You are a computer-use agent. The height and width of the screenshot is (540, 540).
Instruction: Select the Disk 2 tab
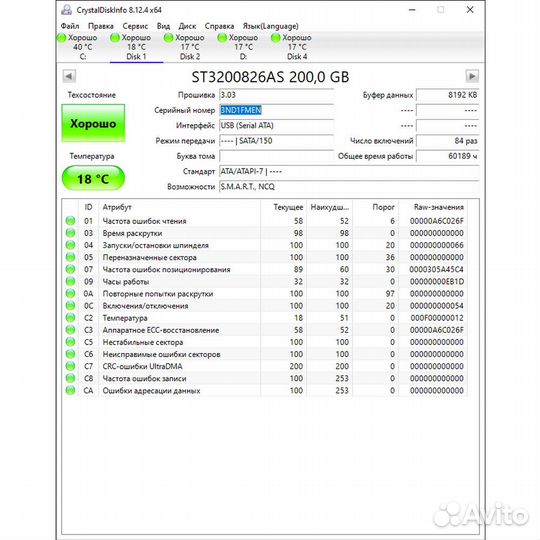click(190, 47)
